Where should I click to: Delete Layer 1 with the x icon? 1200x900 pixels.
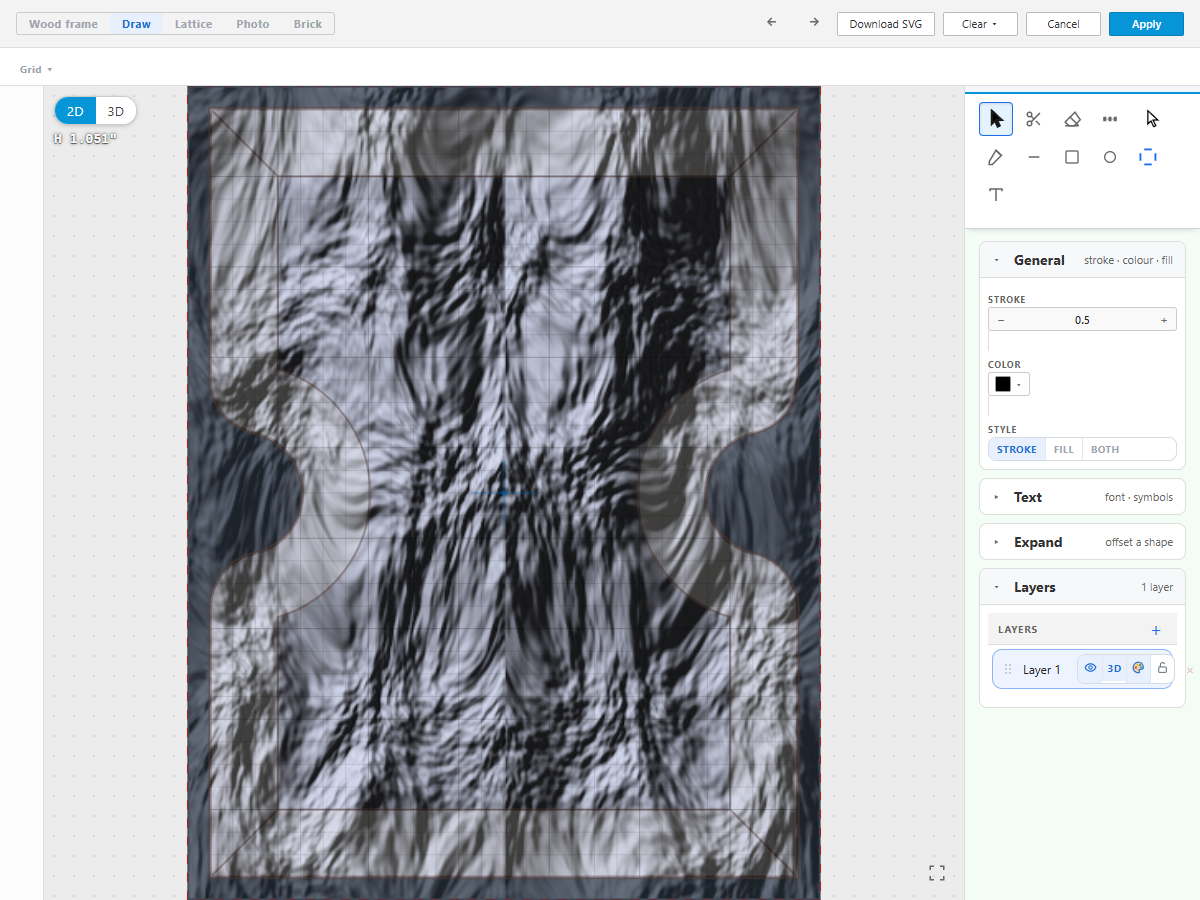pos(1190,670)
